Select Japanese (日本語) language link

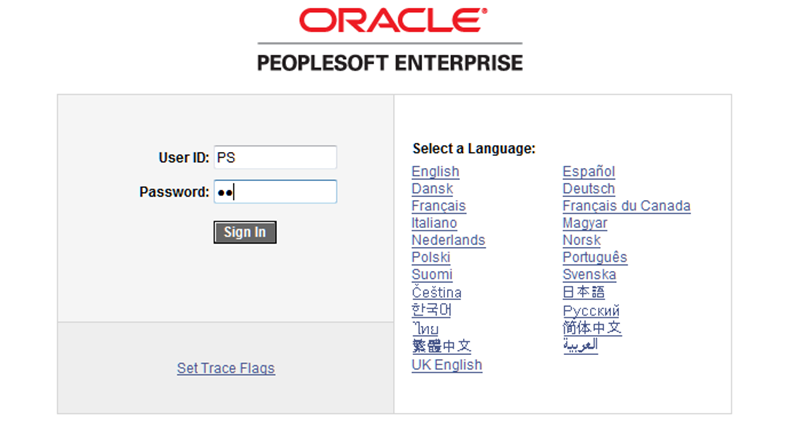click(x=583, y=292)
